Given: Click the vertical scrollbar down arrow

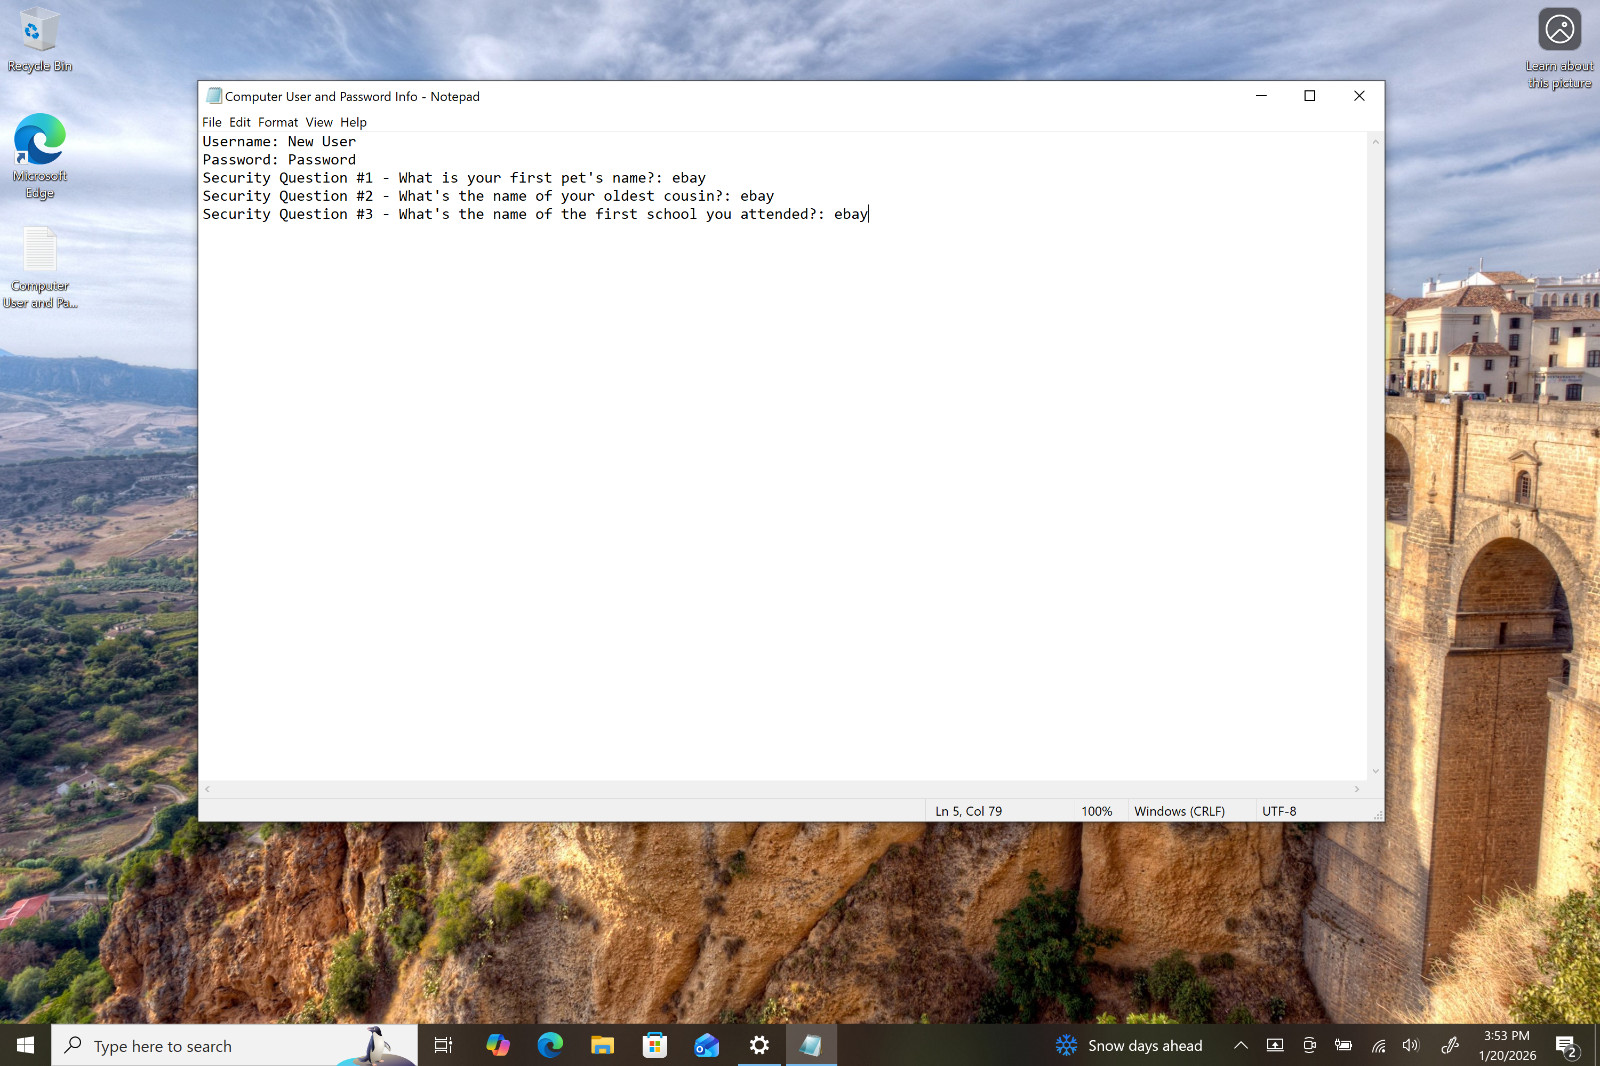Looking at the screenshot, I should pos(1376,771).
